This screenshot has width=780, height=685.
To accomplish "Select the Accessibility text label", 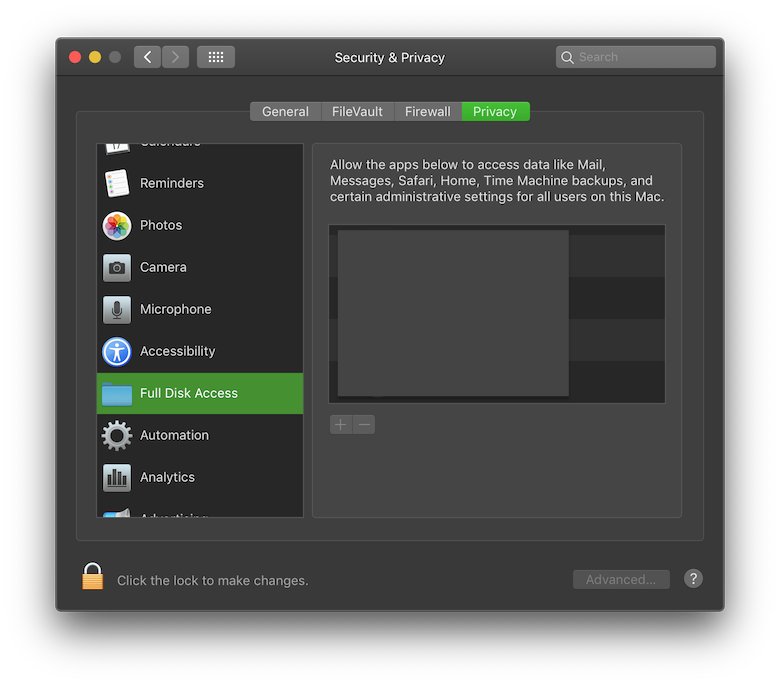I will pos(178,351).
